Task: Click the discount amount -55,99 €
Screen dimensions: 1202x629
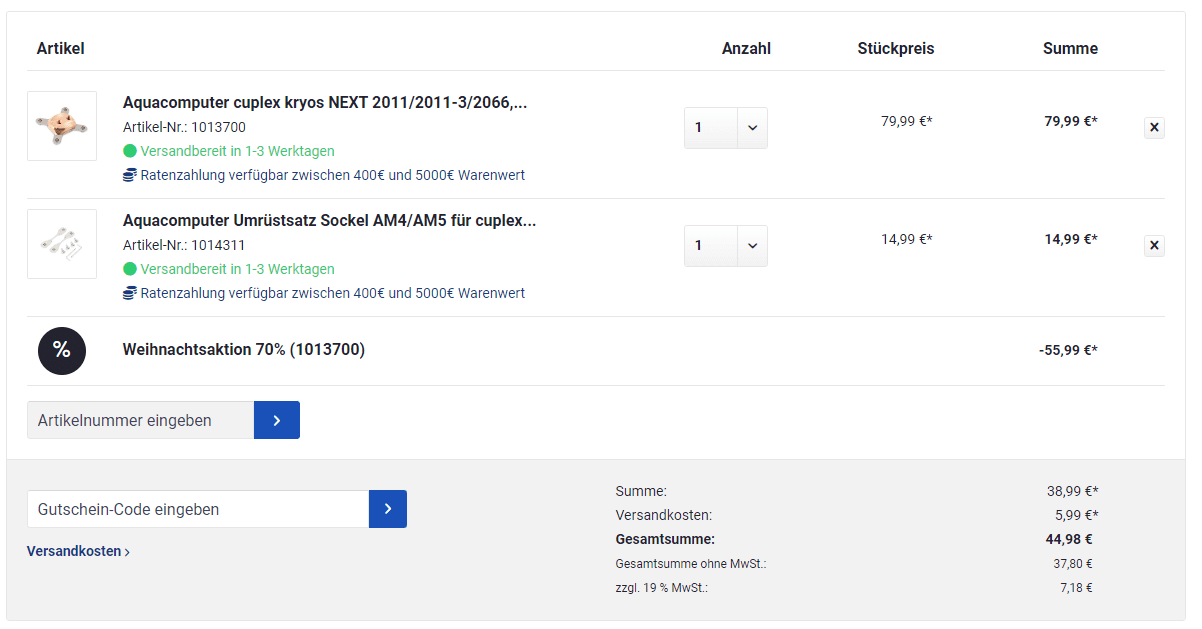Action: click(x=1068, y=350)
